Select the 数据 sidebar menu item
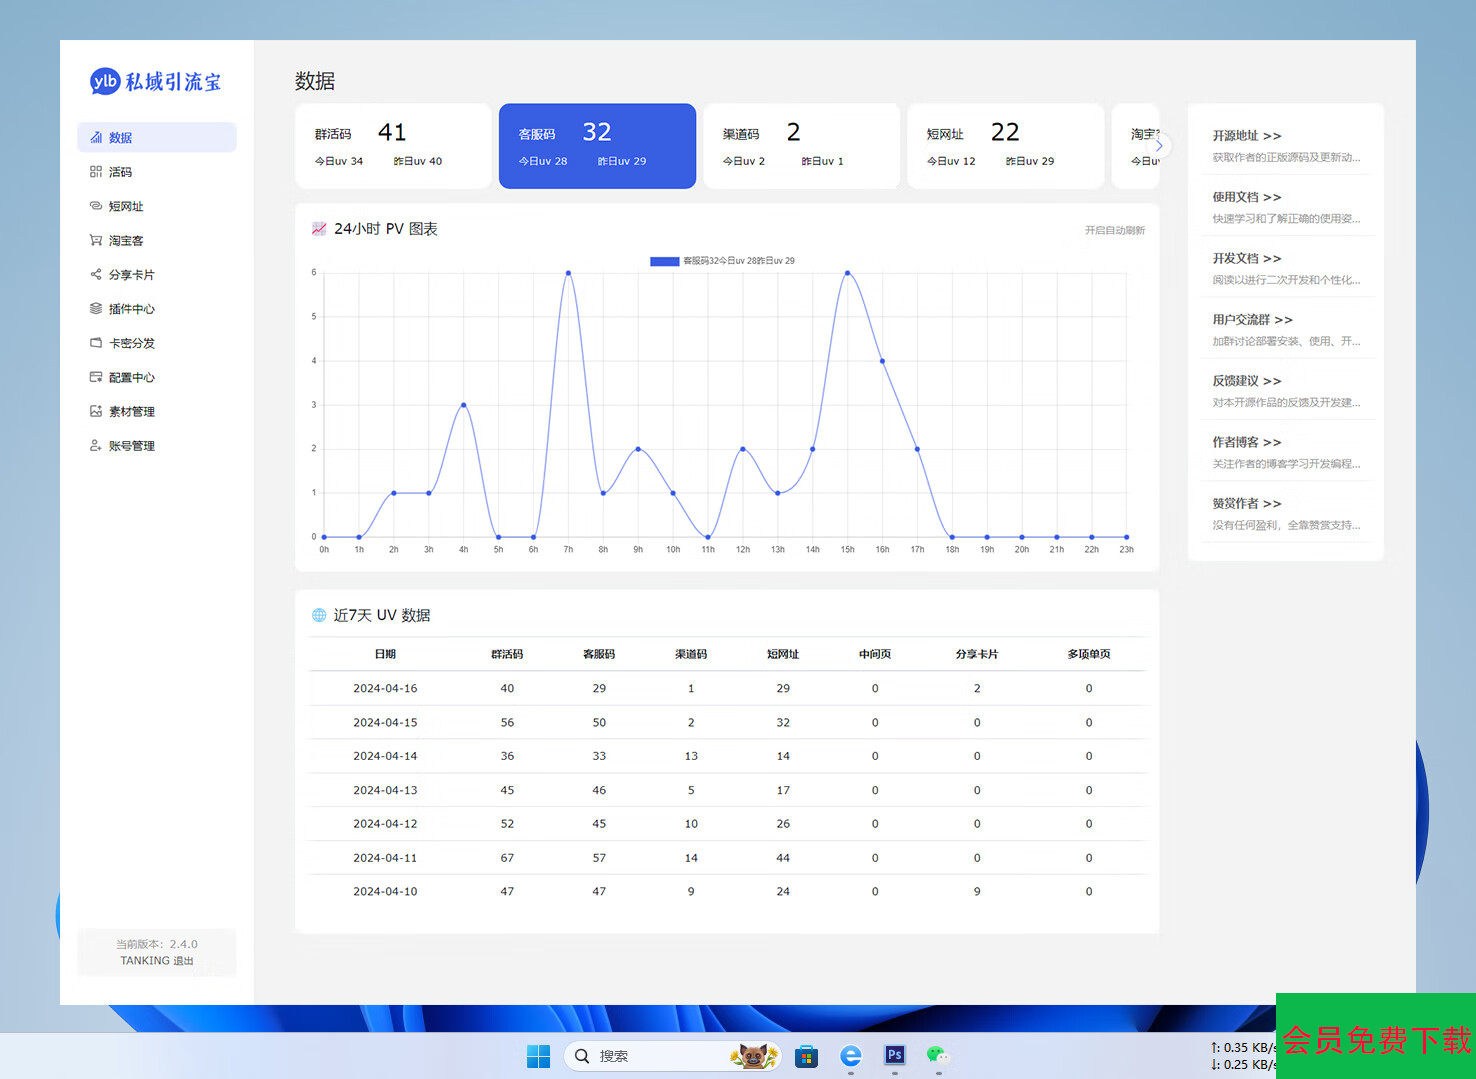This screenshot has width=1476, height=1079. [157, 138]
